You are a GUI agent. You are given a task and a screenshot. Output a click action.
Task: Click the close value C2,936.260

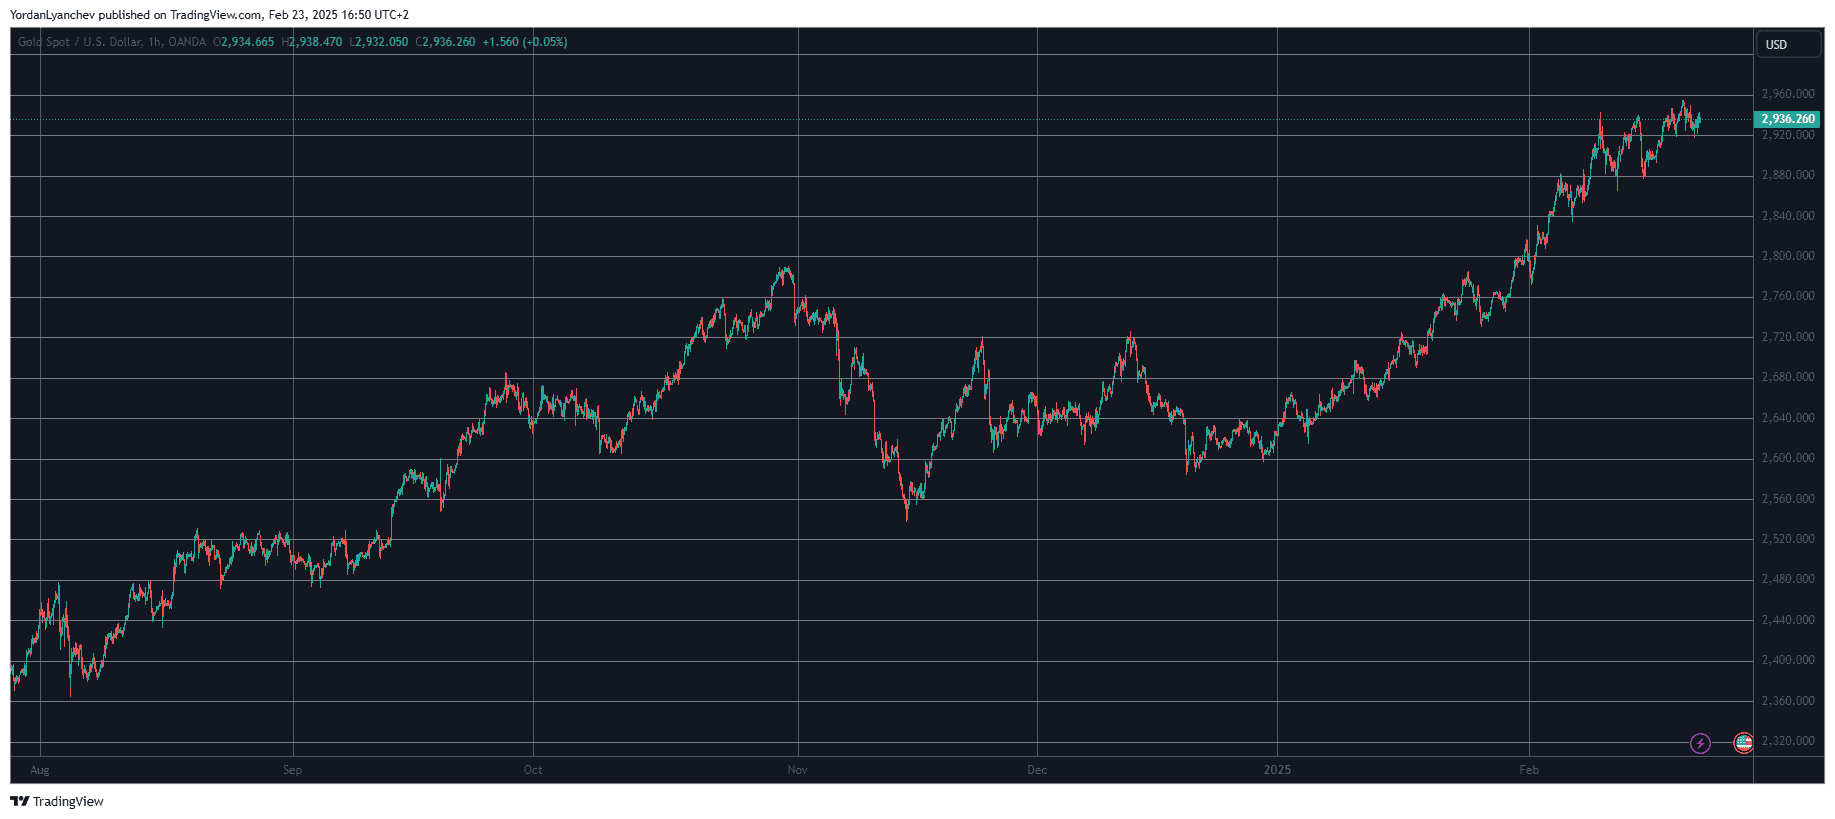(x=445, y=42)
